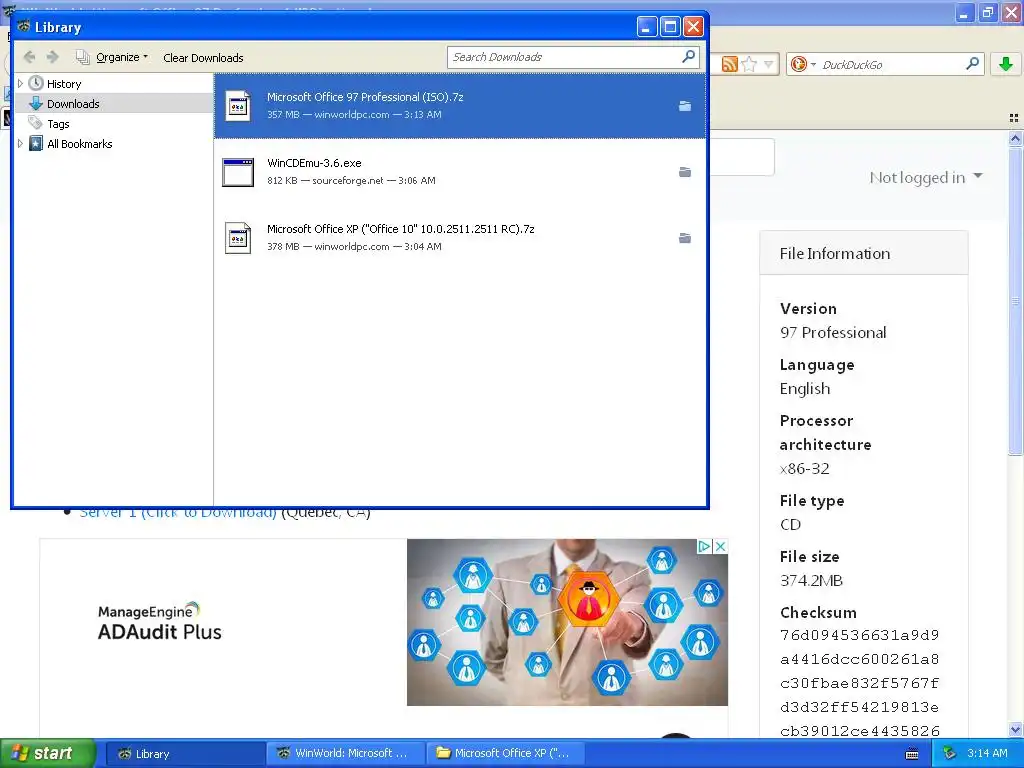Click the All Bookmarks star icon
Image resolution: width=1024 pixels, height=768 pixels.
(36, 143)
